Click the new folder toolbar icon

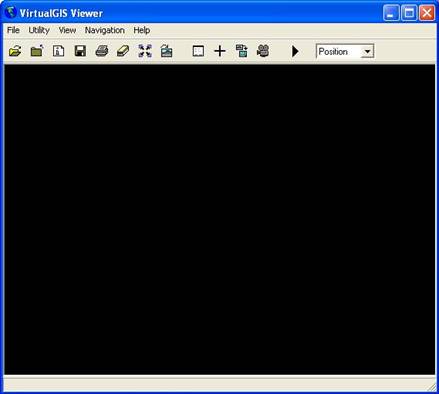37,51
